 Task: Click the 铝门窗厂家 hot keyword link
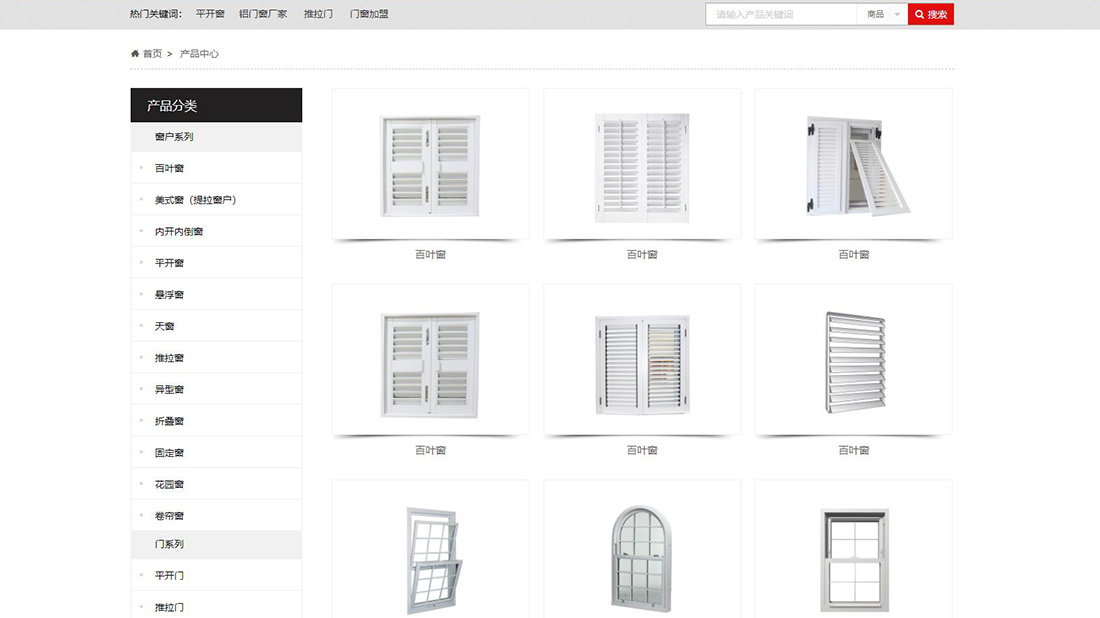point(263,14)
